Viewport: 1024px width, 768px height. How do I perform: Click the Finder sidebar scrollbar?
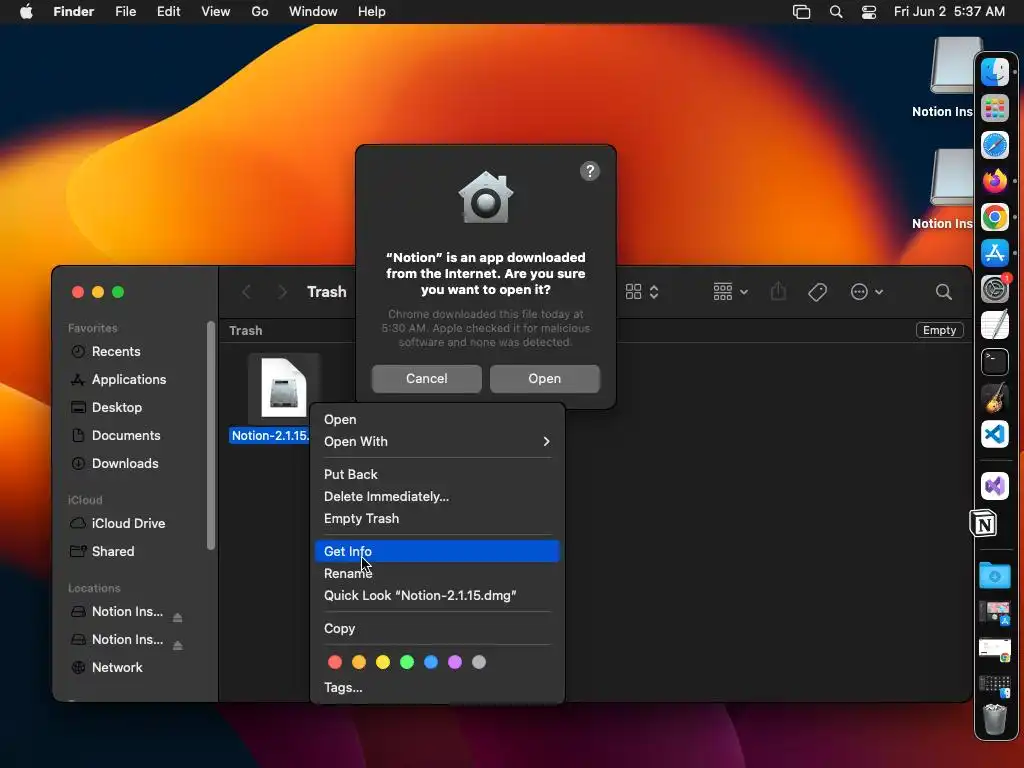pyautogui.click(x=210, y=436)
